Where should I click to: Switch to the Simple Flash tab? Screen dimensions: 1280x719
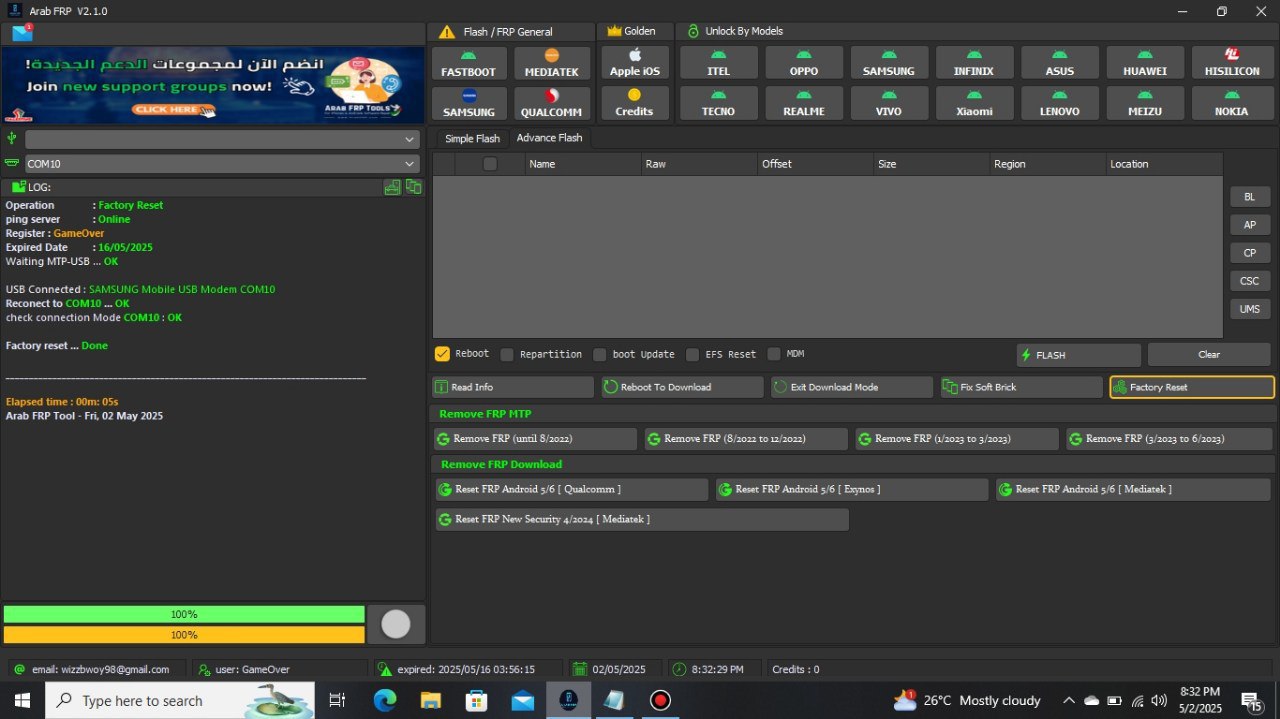point(472,138)
